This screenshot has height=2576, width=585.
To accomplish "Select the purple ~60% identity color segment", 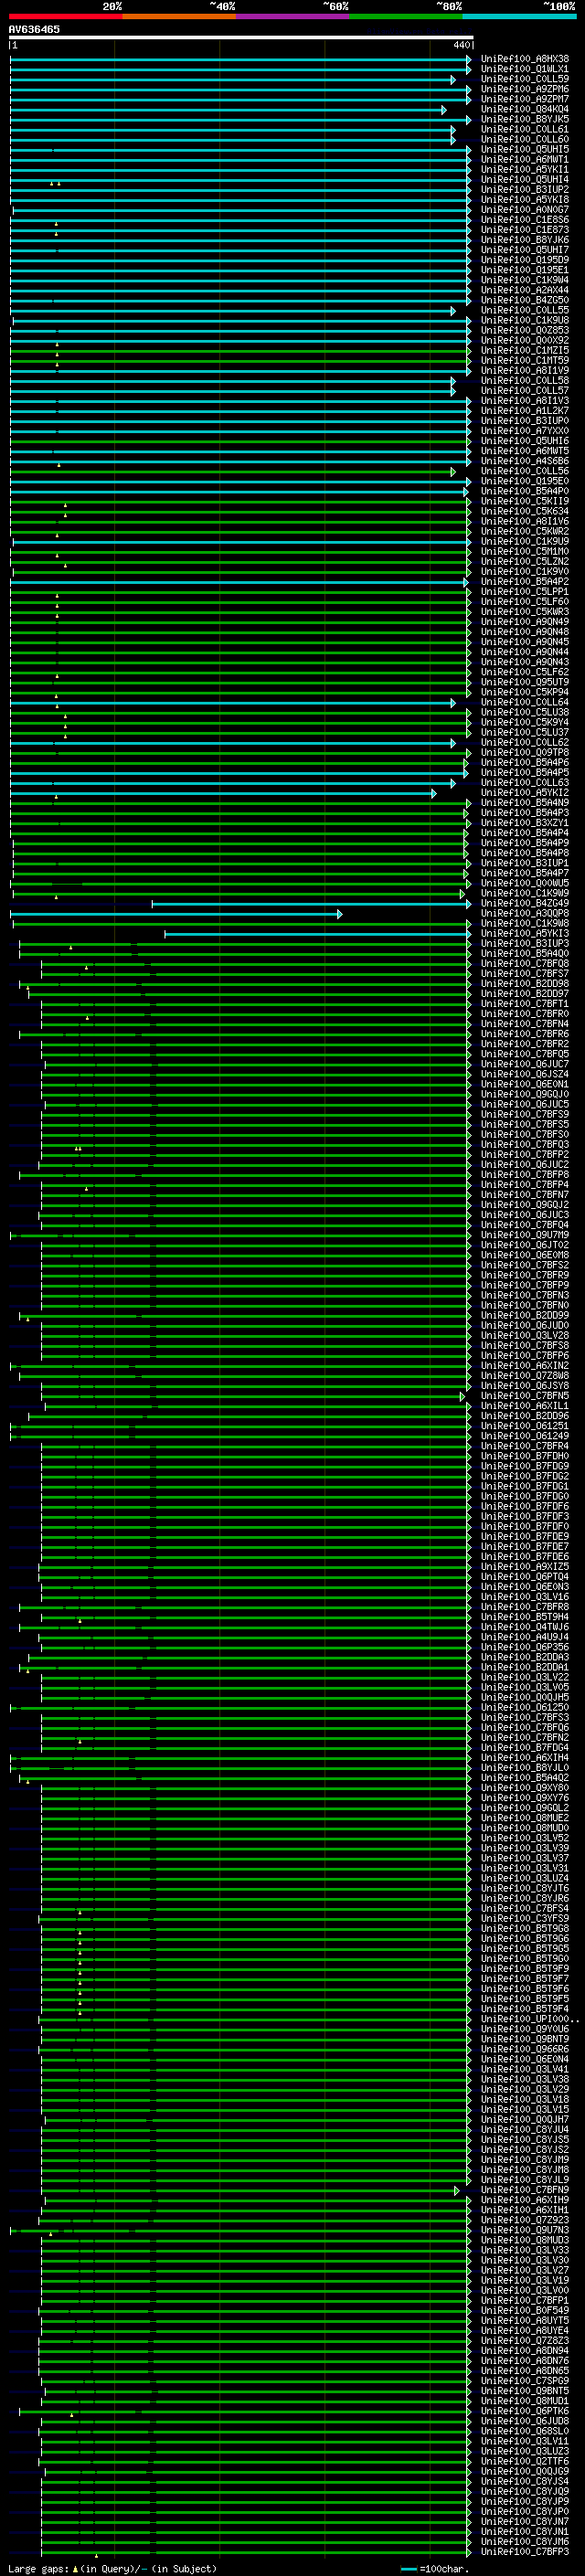I will 293,16.
